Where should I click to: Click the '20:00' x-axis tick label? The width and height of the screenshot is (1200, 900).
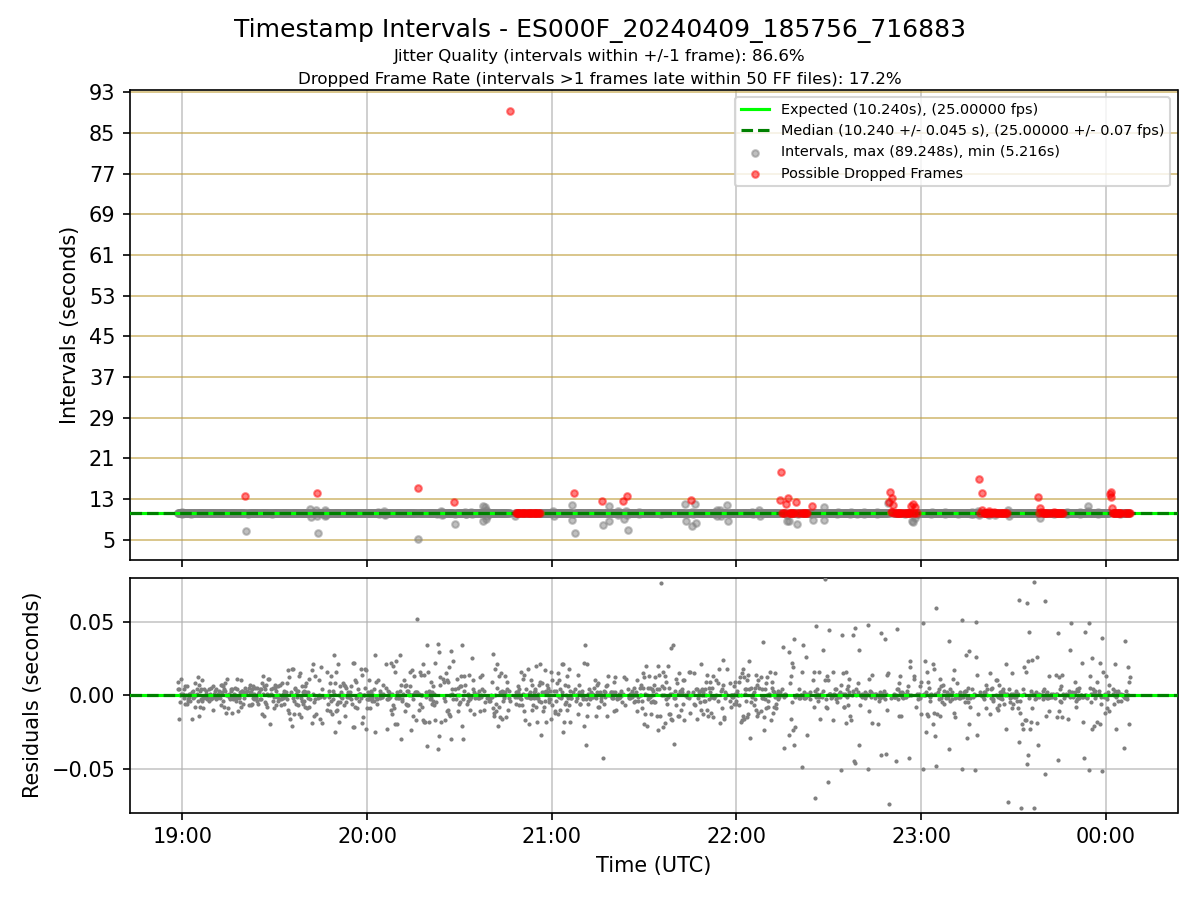(366, 836)
